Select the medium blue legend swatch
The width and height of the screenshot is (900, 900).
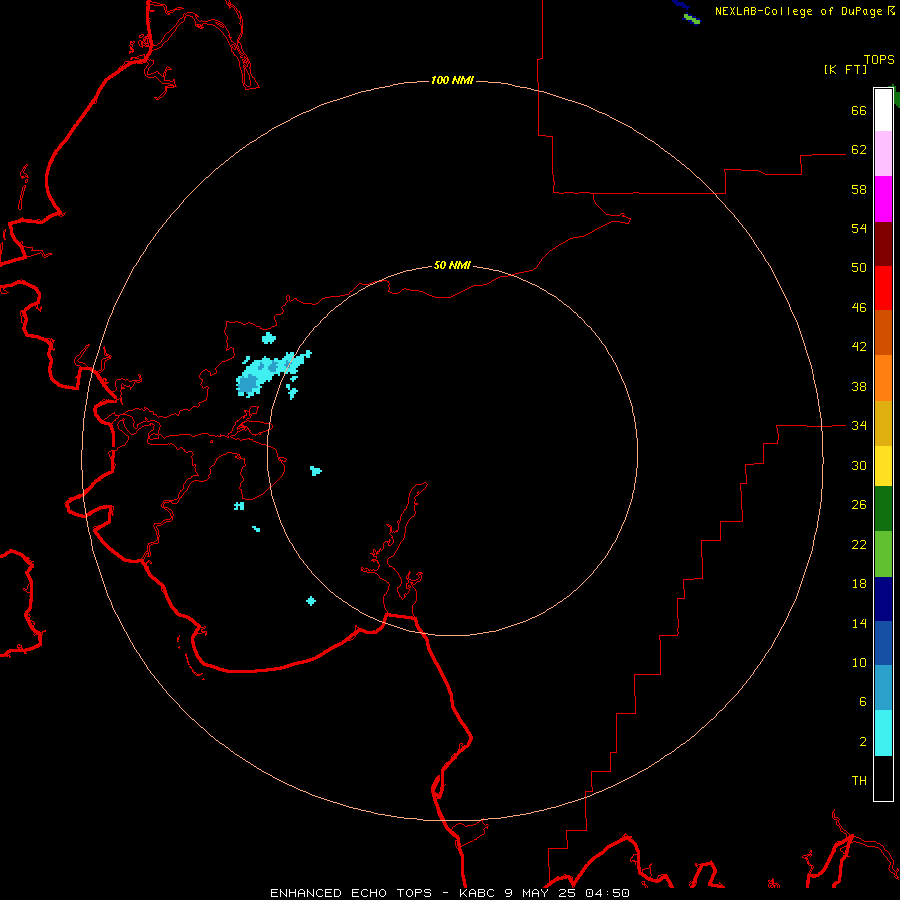tap(883, 643)
